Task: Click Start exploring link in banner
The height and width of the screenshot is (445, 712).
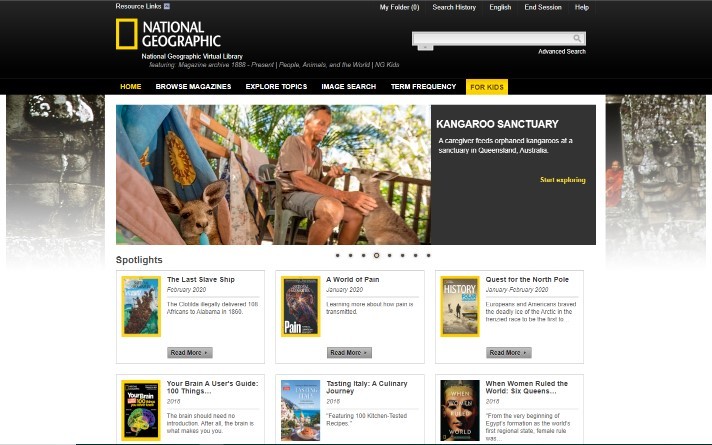Action: point(563,180)
